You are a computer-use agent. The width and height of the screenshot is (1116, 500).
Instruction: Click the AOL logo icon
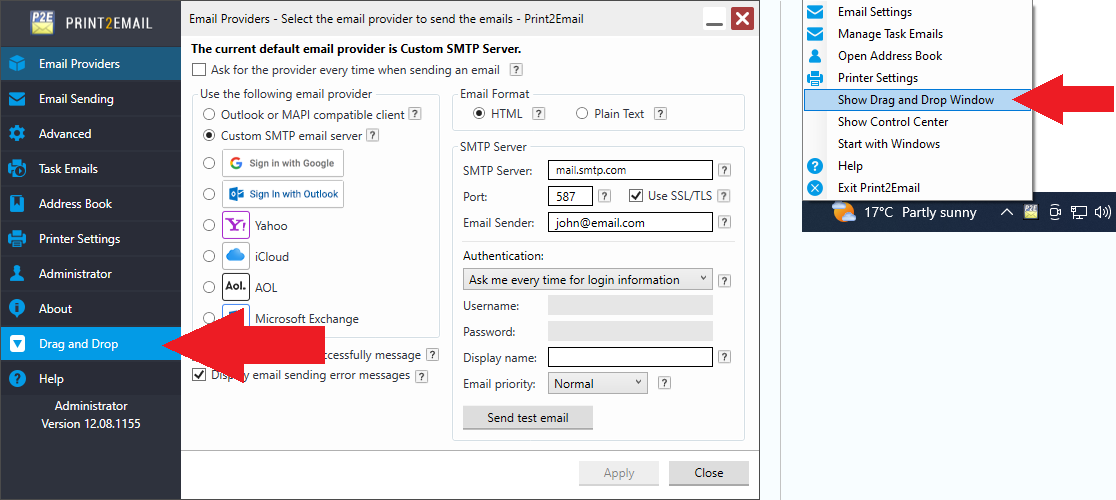[236, 287]
